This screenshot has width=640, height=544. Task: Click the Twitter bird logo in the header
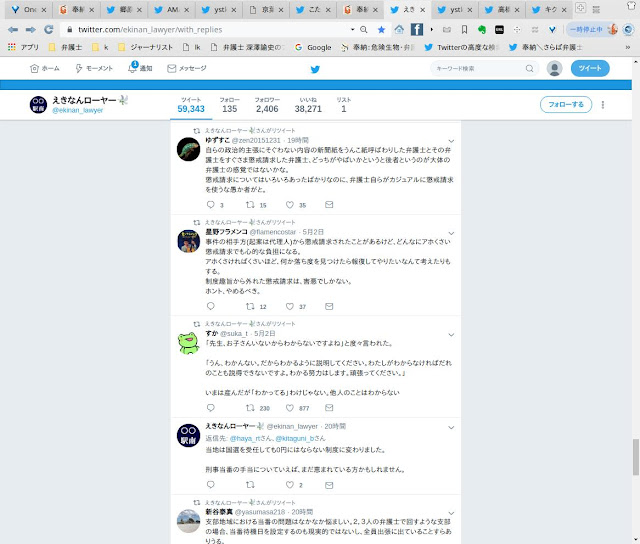click(x=315, y=69)
